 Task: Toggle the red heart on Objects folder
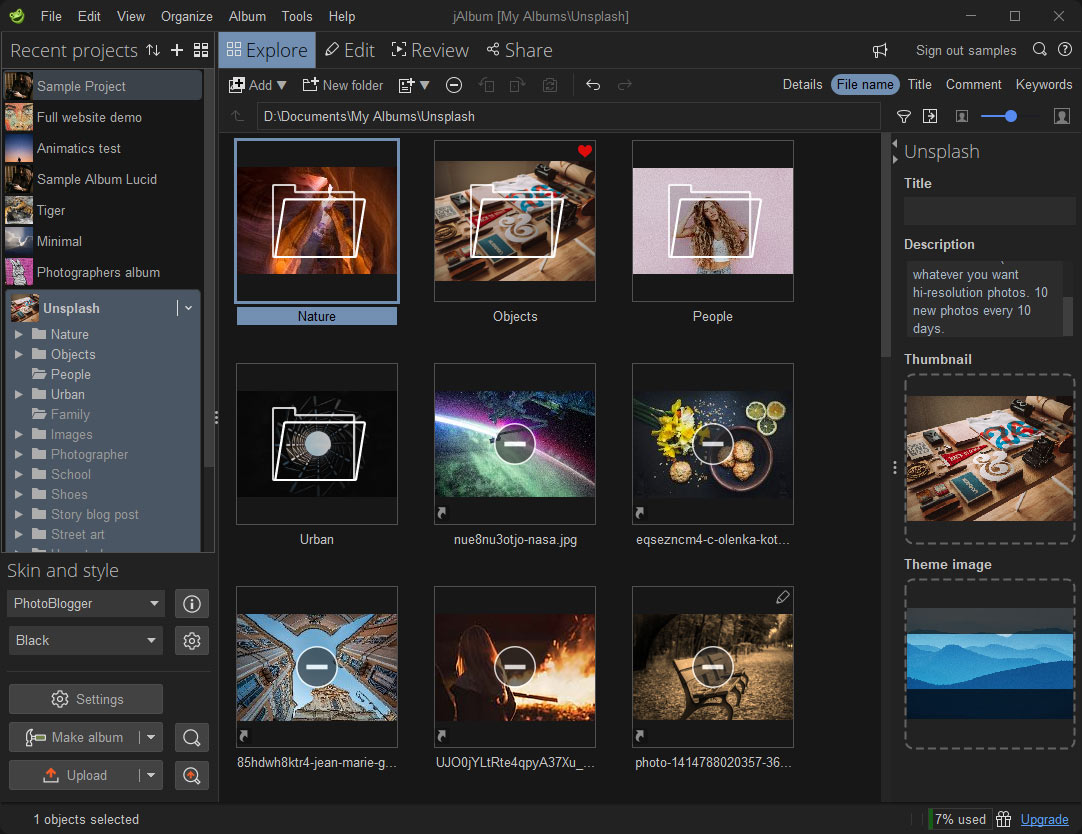pyautogui.click(x=585, y=152)
